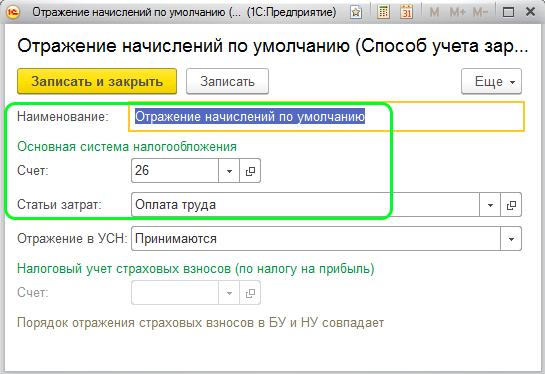The image size is (545, 374).
Task: Click the Статьи затрат label
Action: (x=59, y=204)
